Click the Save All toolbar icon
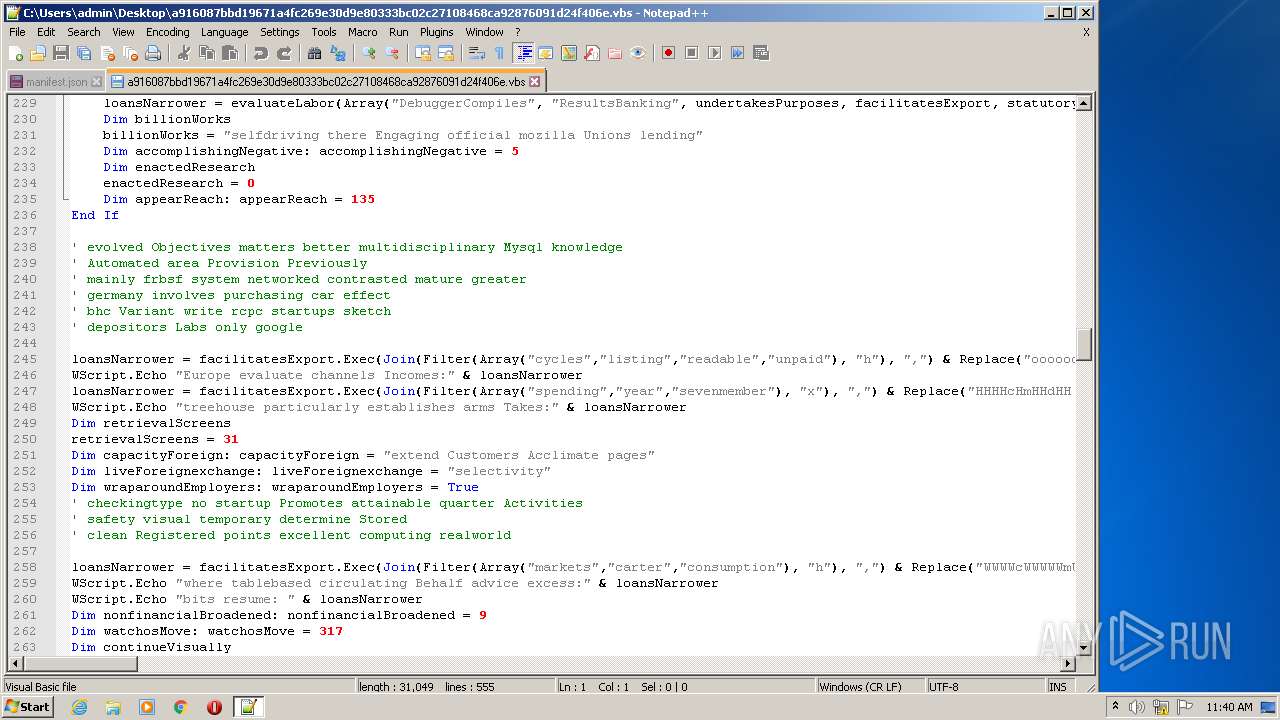1280x720 pixels. (84, 53)
